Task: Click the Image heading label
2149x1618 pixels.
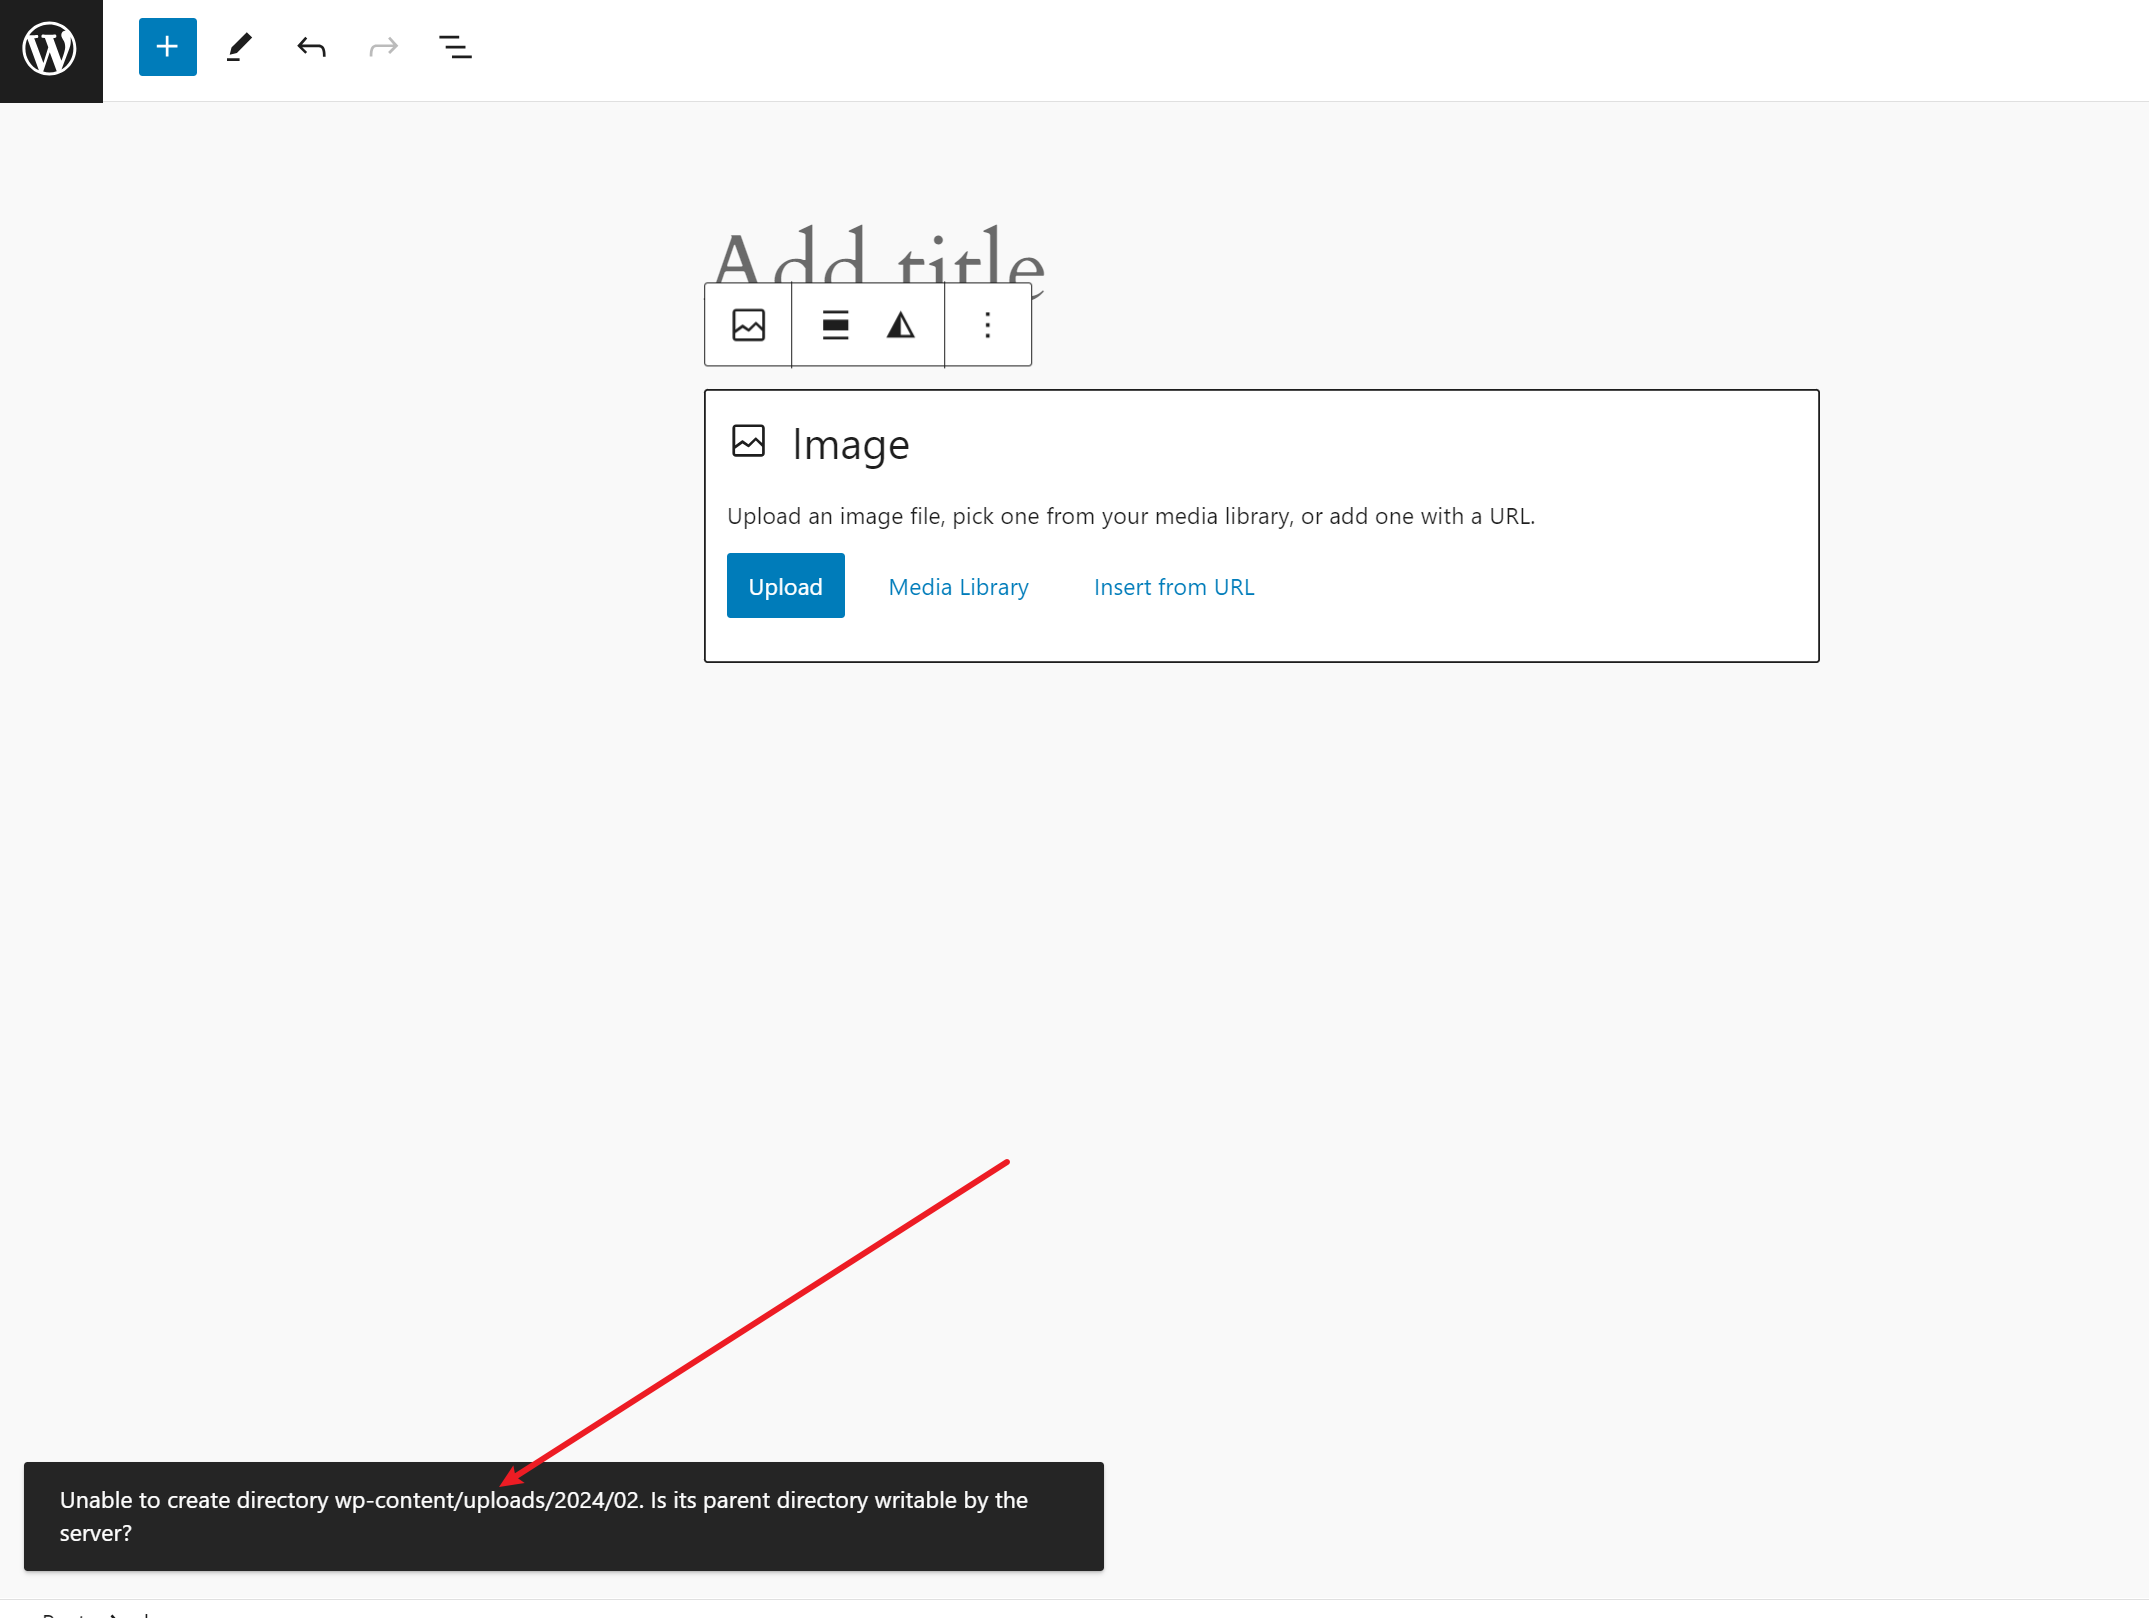Action: click(x=850, y=445)
